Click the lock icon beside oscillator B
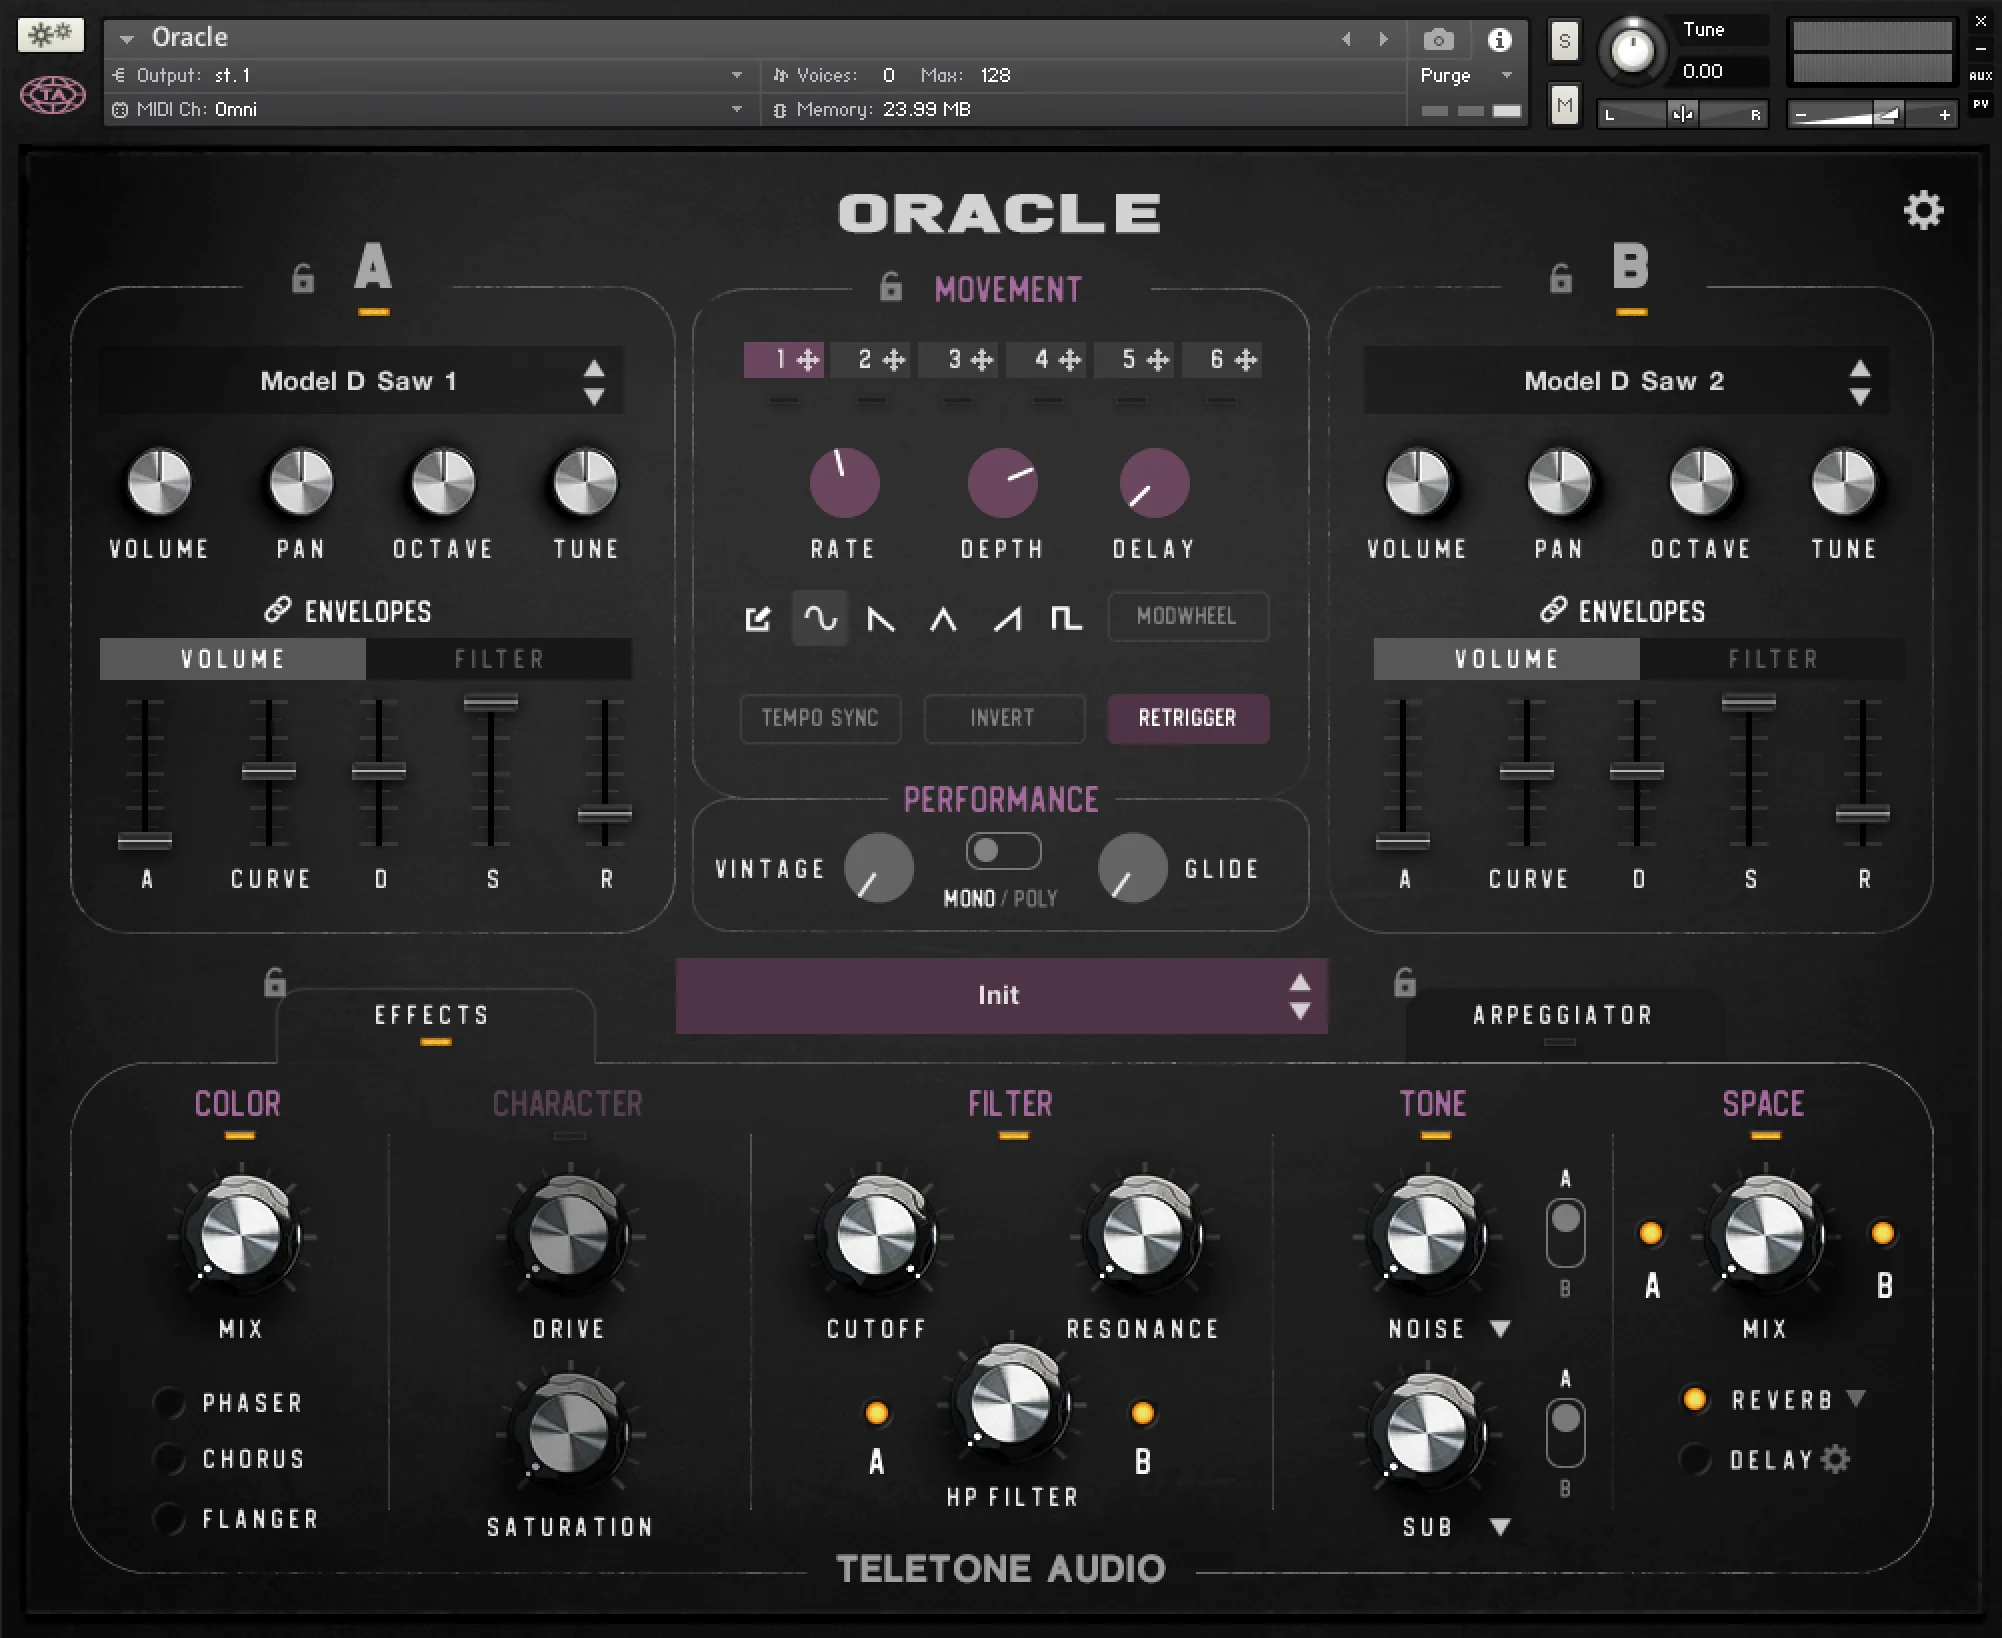The height and width of the screenshot is (1638, 2002). [x=1560, y=278]
